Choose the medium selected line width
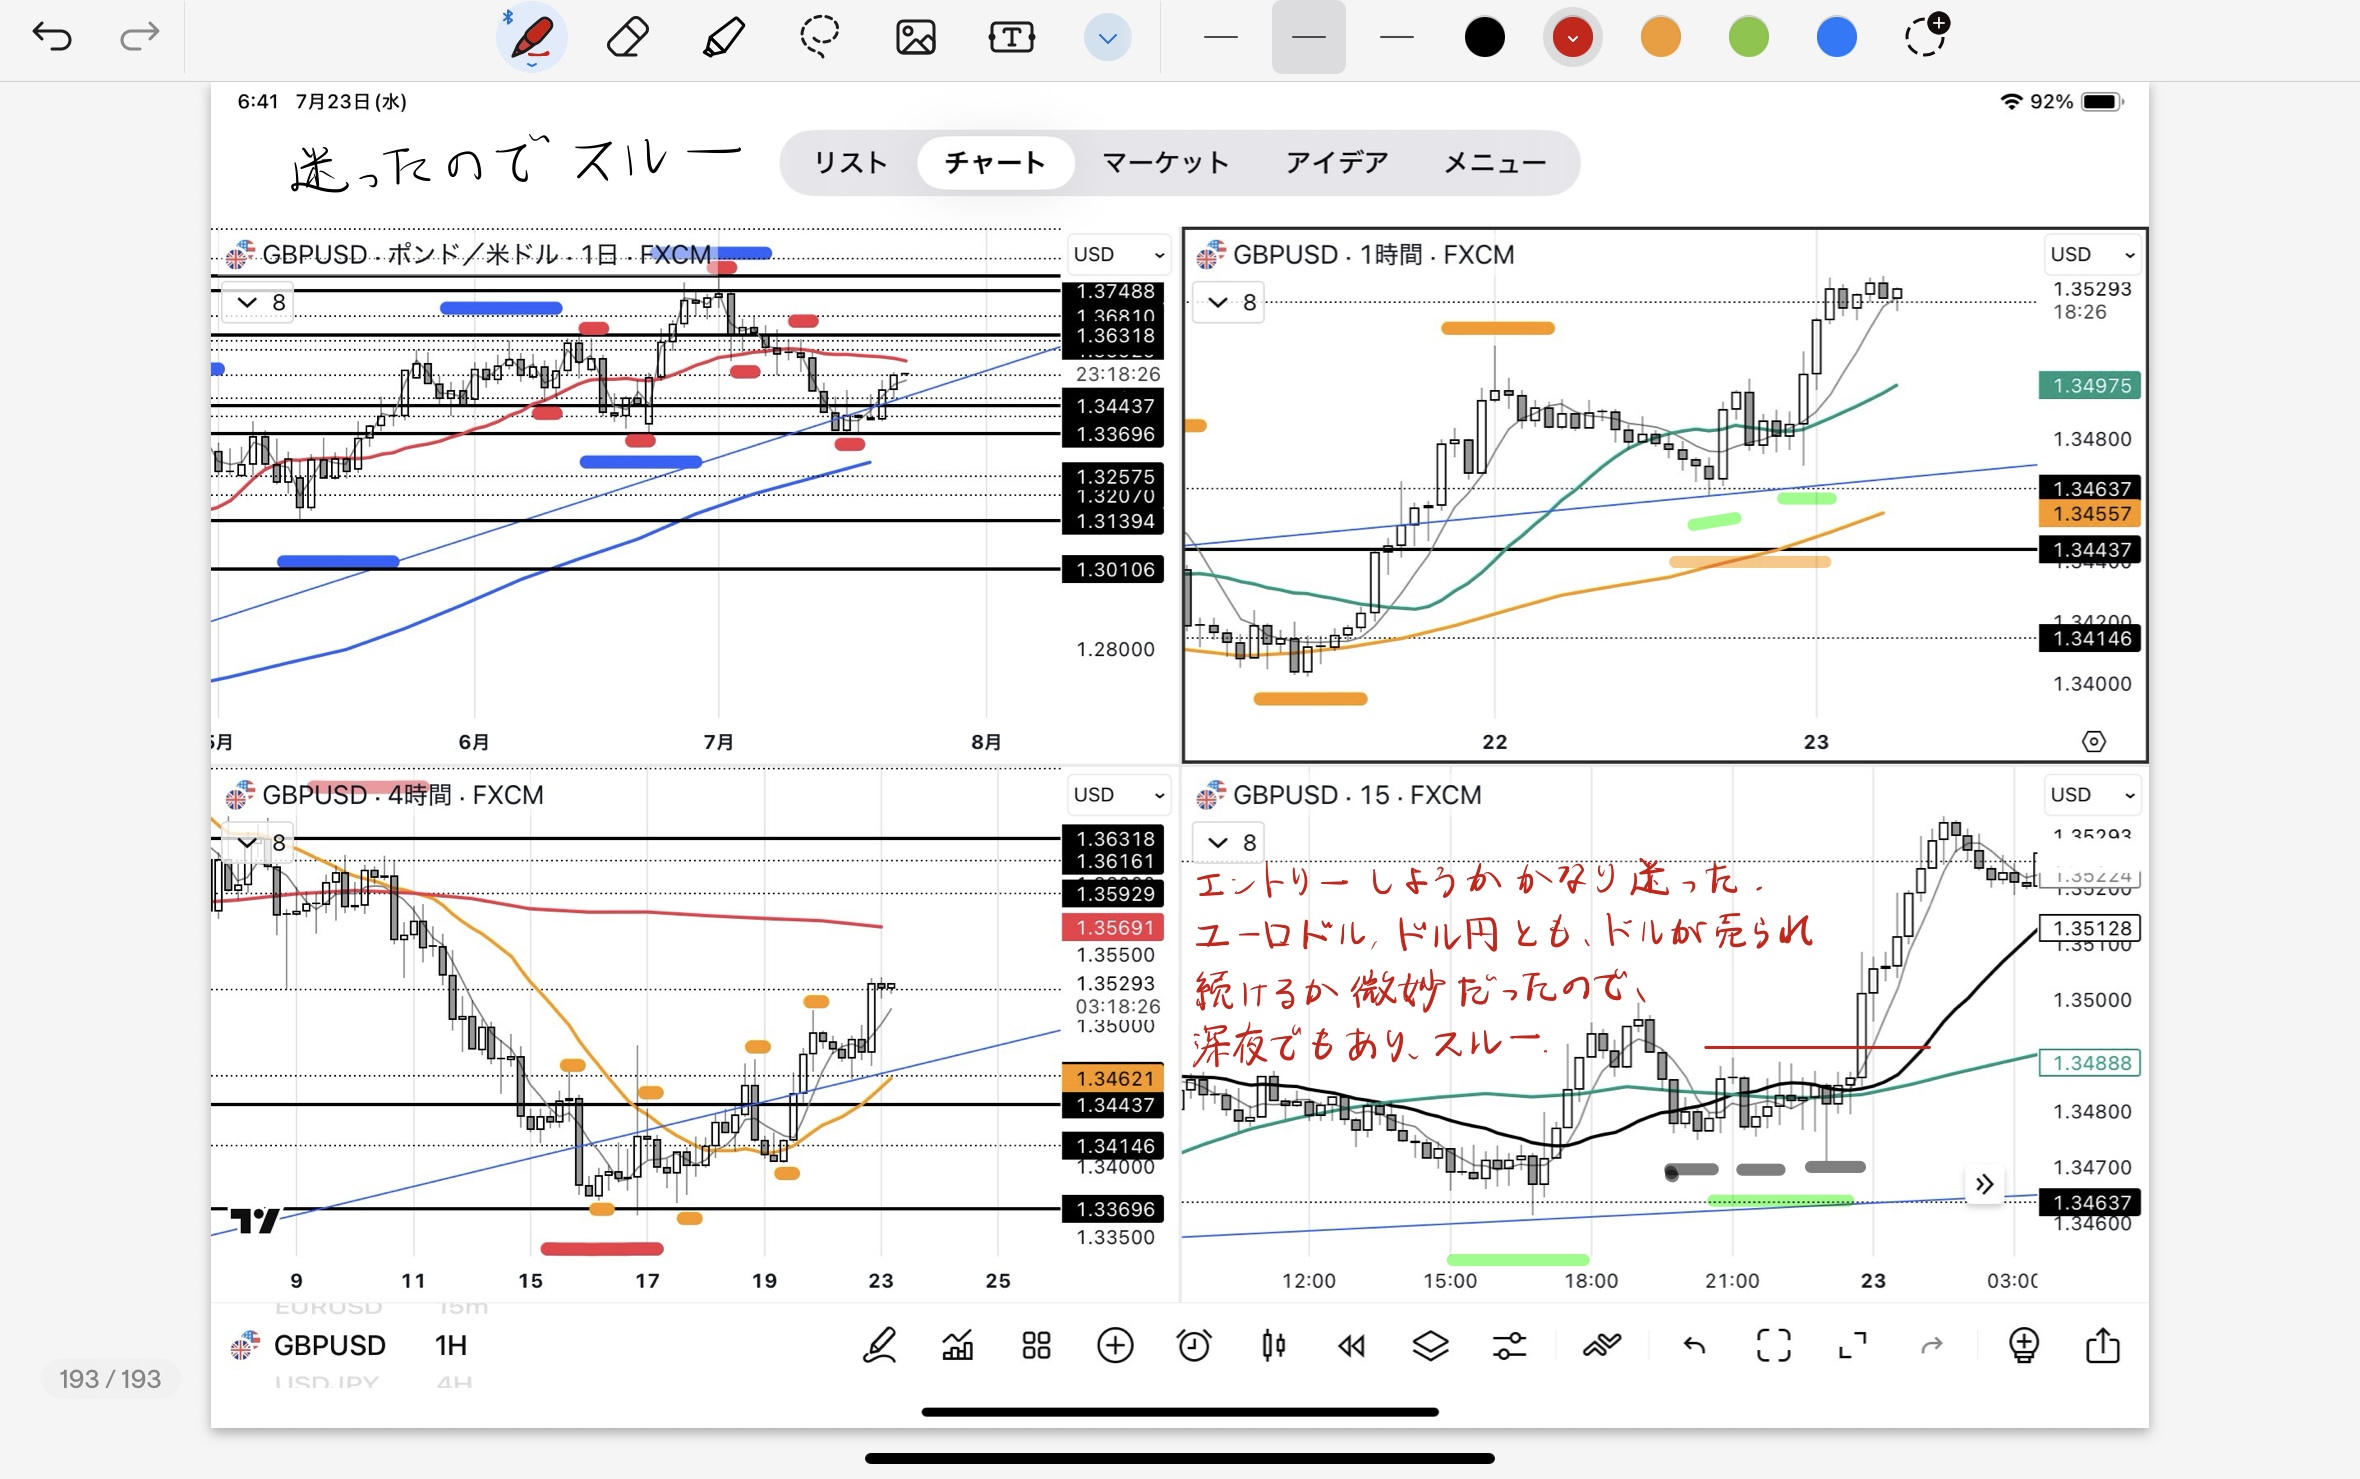 point(1308,38)
